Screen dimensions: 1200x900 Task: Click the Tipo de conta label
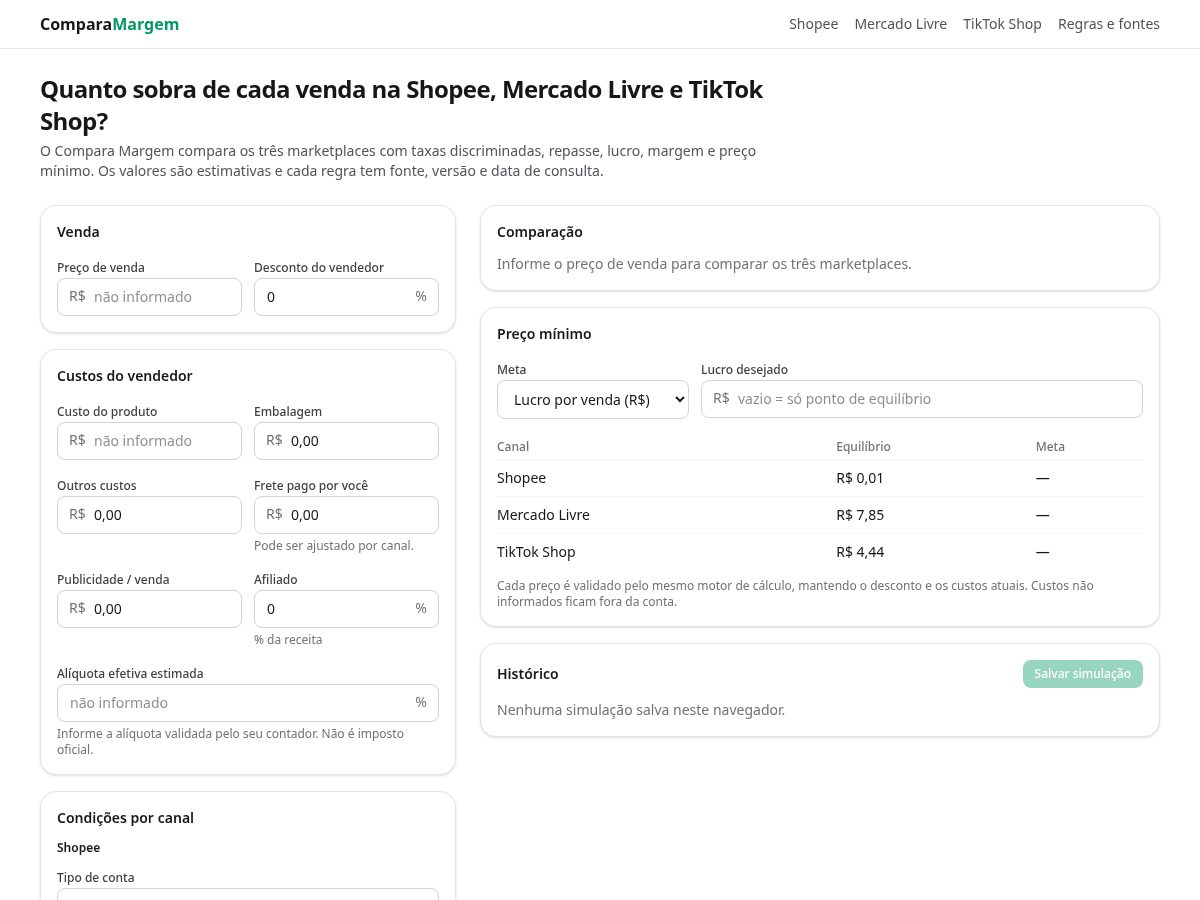96,878
